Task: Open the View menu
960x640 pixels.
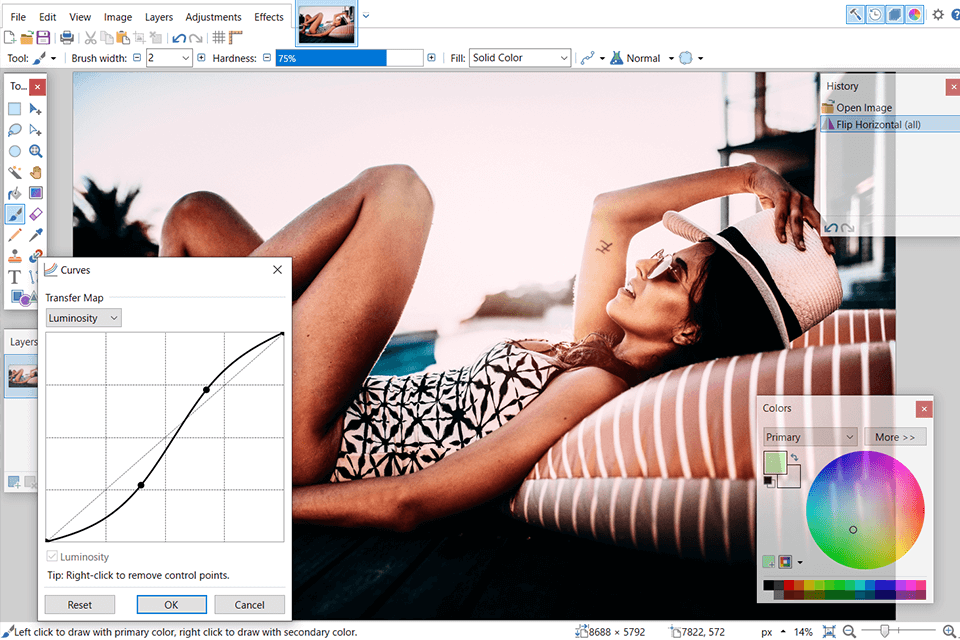Action: coord(80,17)
